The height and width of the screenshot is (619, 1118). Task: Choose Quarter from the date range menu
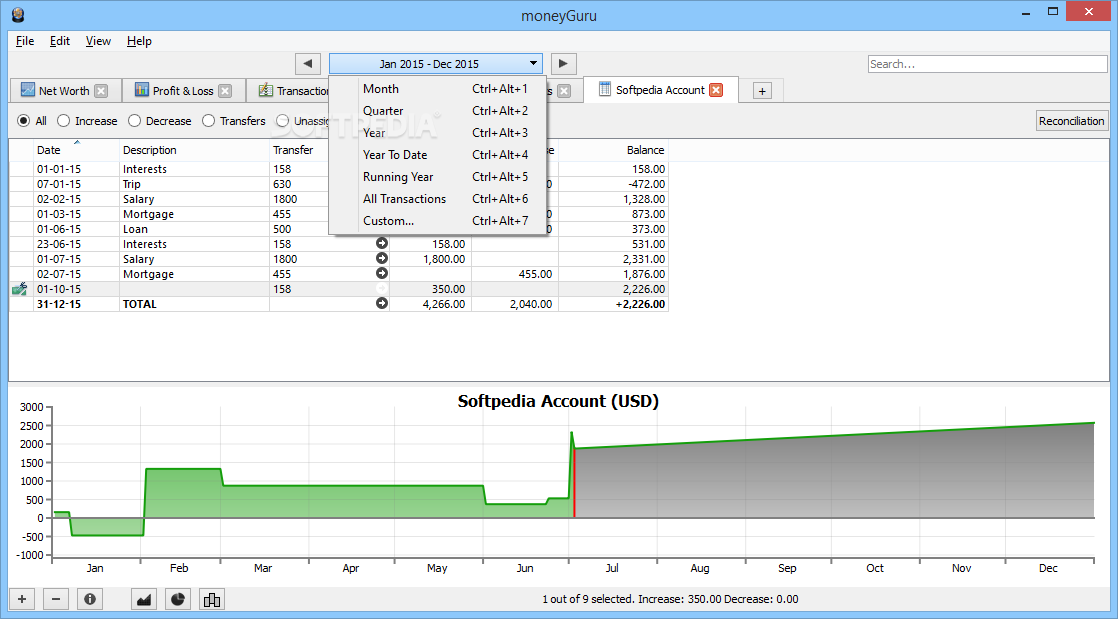click(x=438, y=111)
